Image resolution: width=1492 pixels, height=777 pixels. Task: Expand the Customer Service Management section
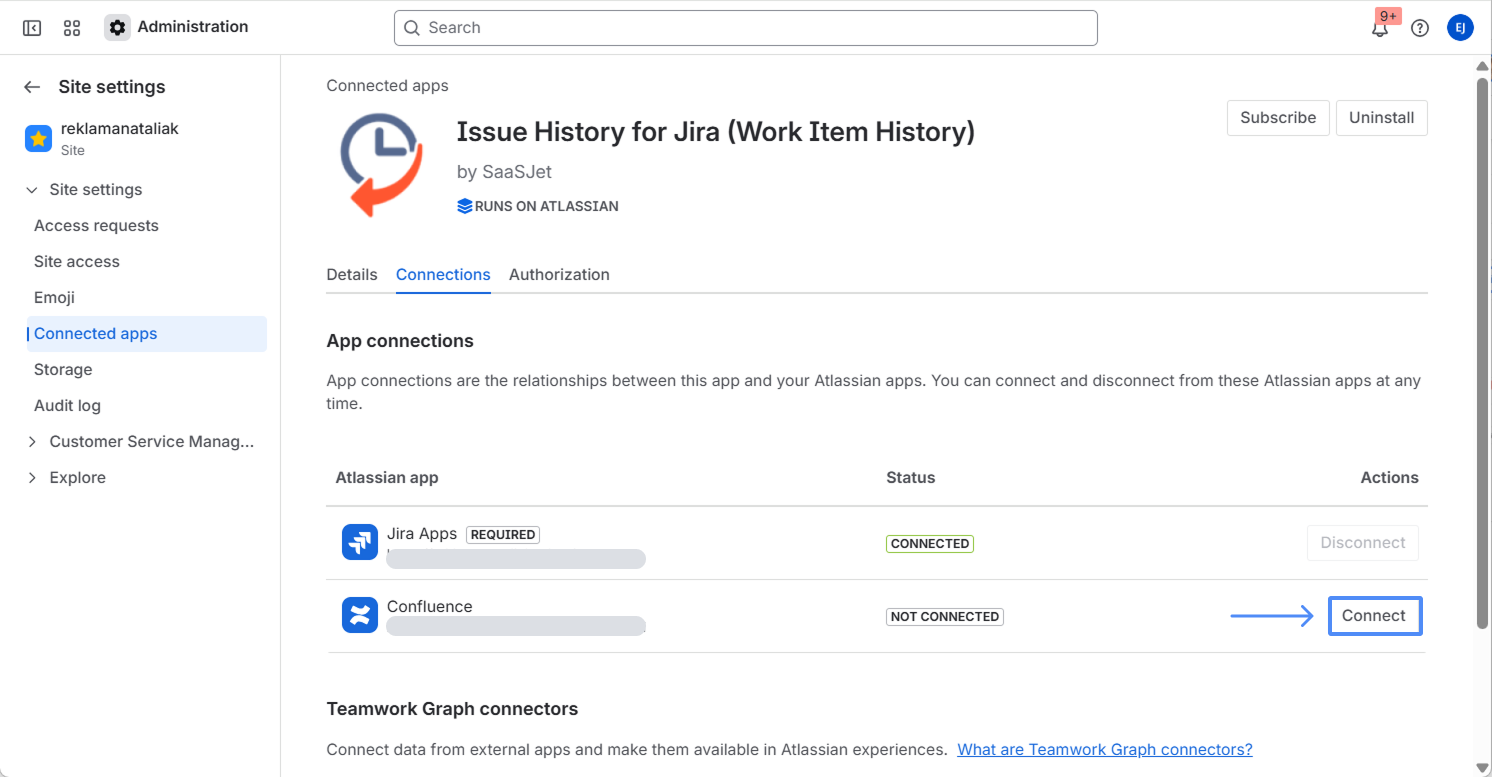point(32,442)
